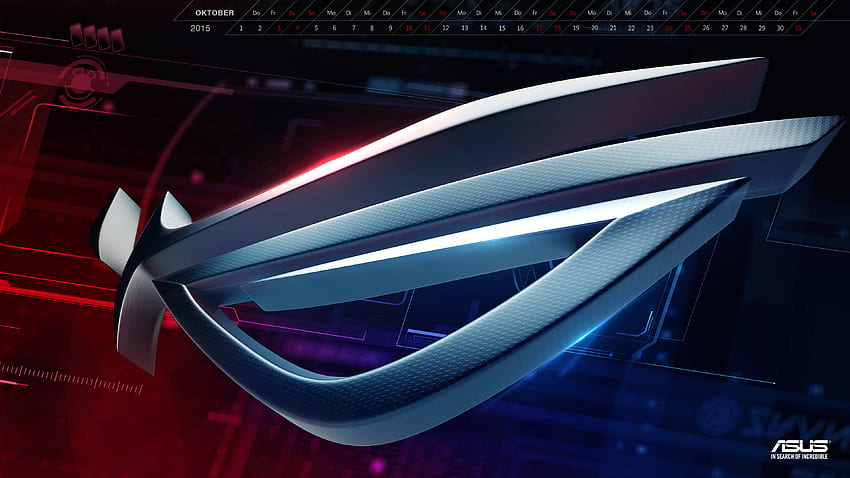Click the Mo weekday label above date 5
Viewport: 850px width, 478px height.
(x=331, y=12)
